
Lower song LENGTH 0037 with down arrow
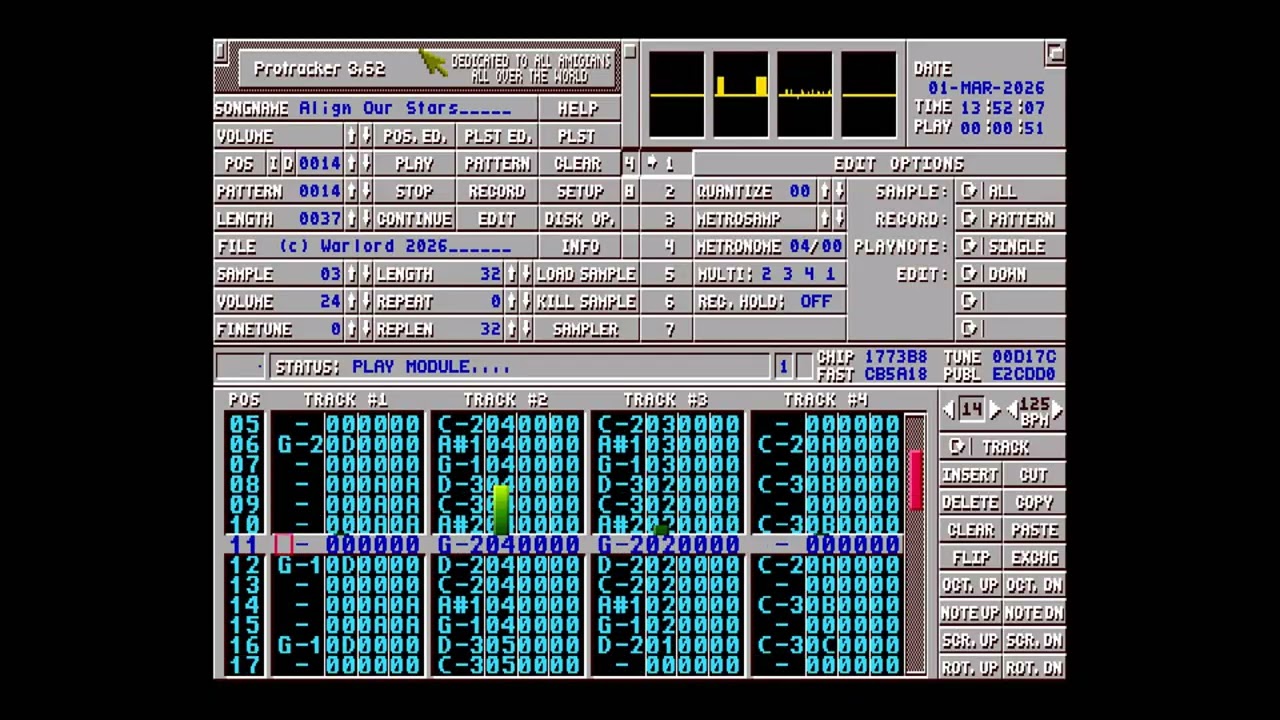coord(366,218)
